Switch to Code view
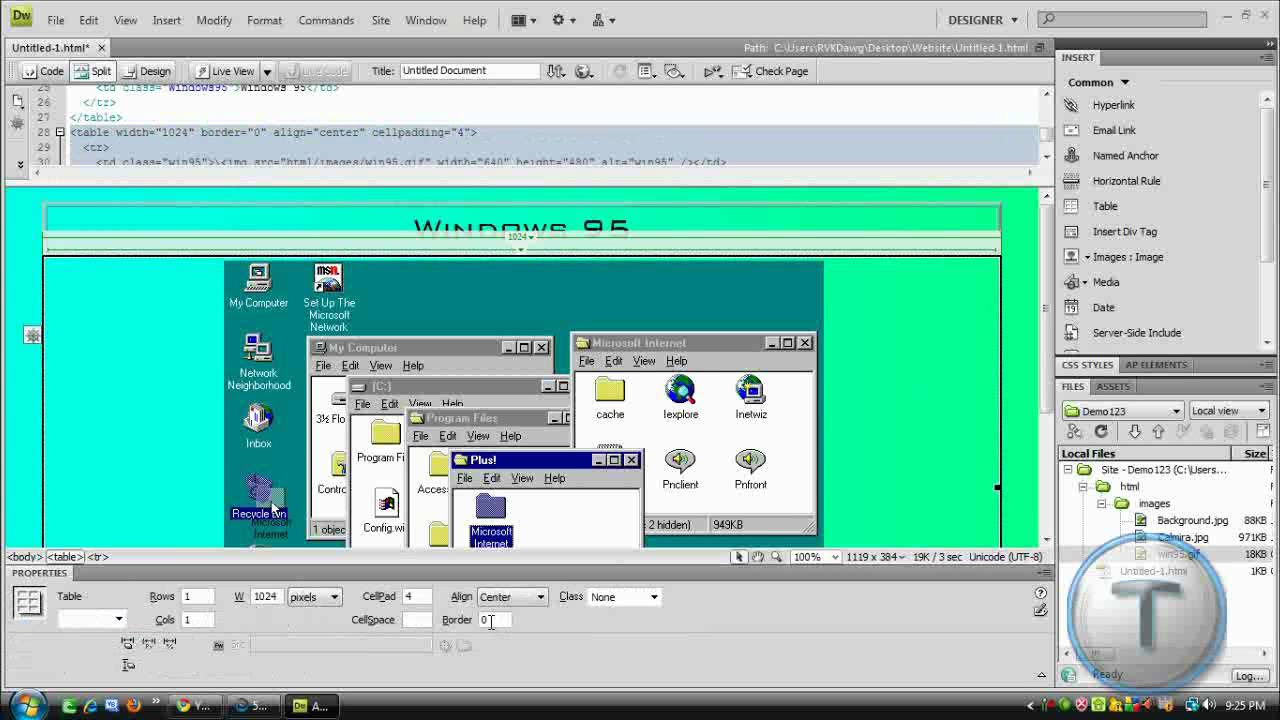 44,71
